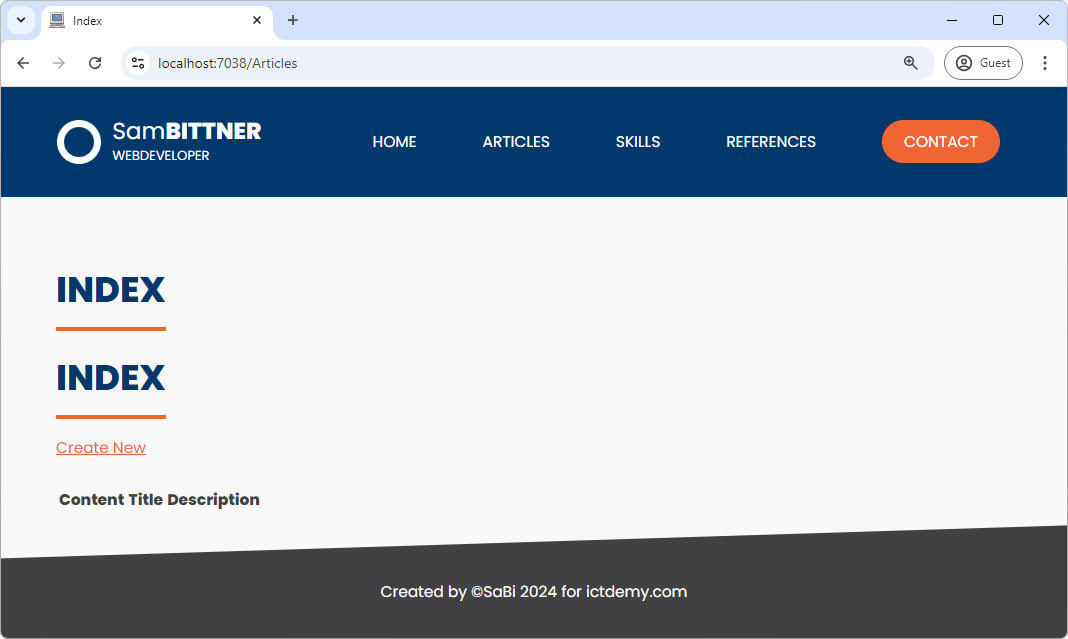
Task: Follow the Create New link
Action: click(x=101, y=448)
